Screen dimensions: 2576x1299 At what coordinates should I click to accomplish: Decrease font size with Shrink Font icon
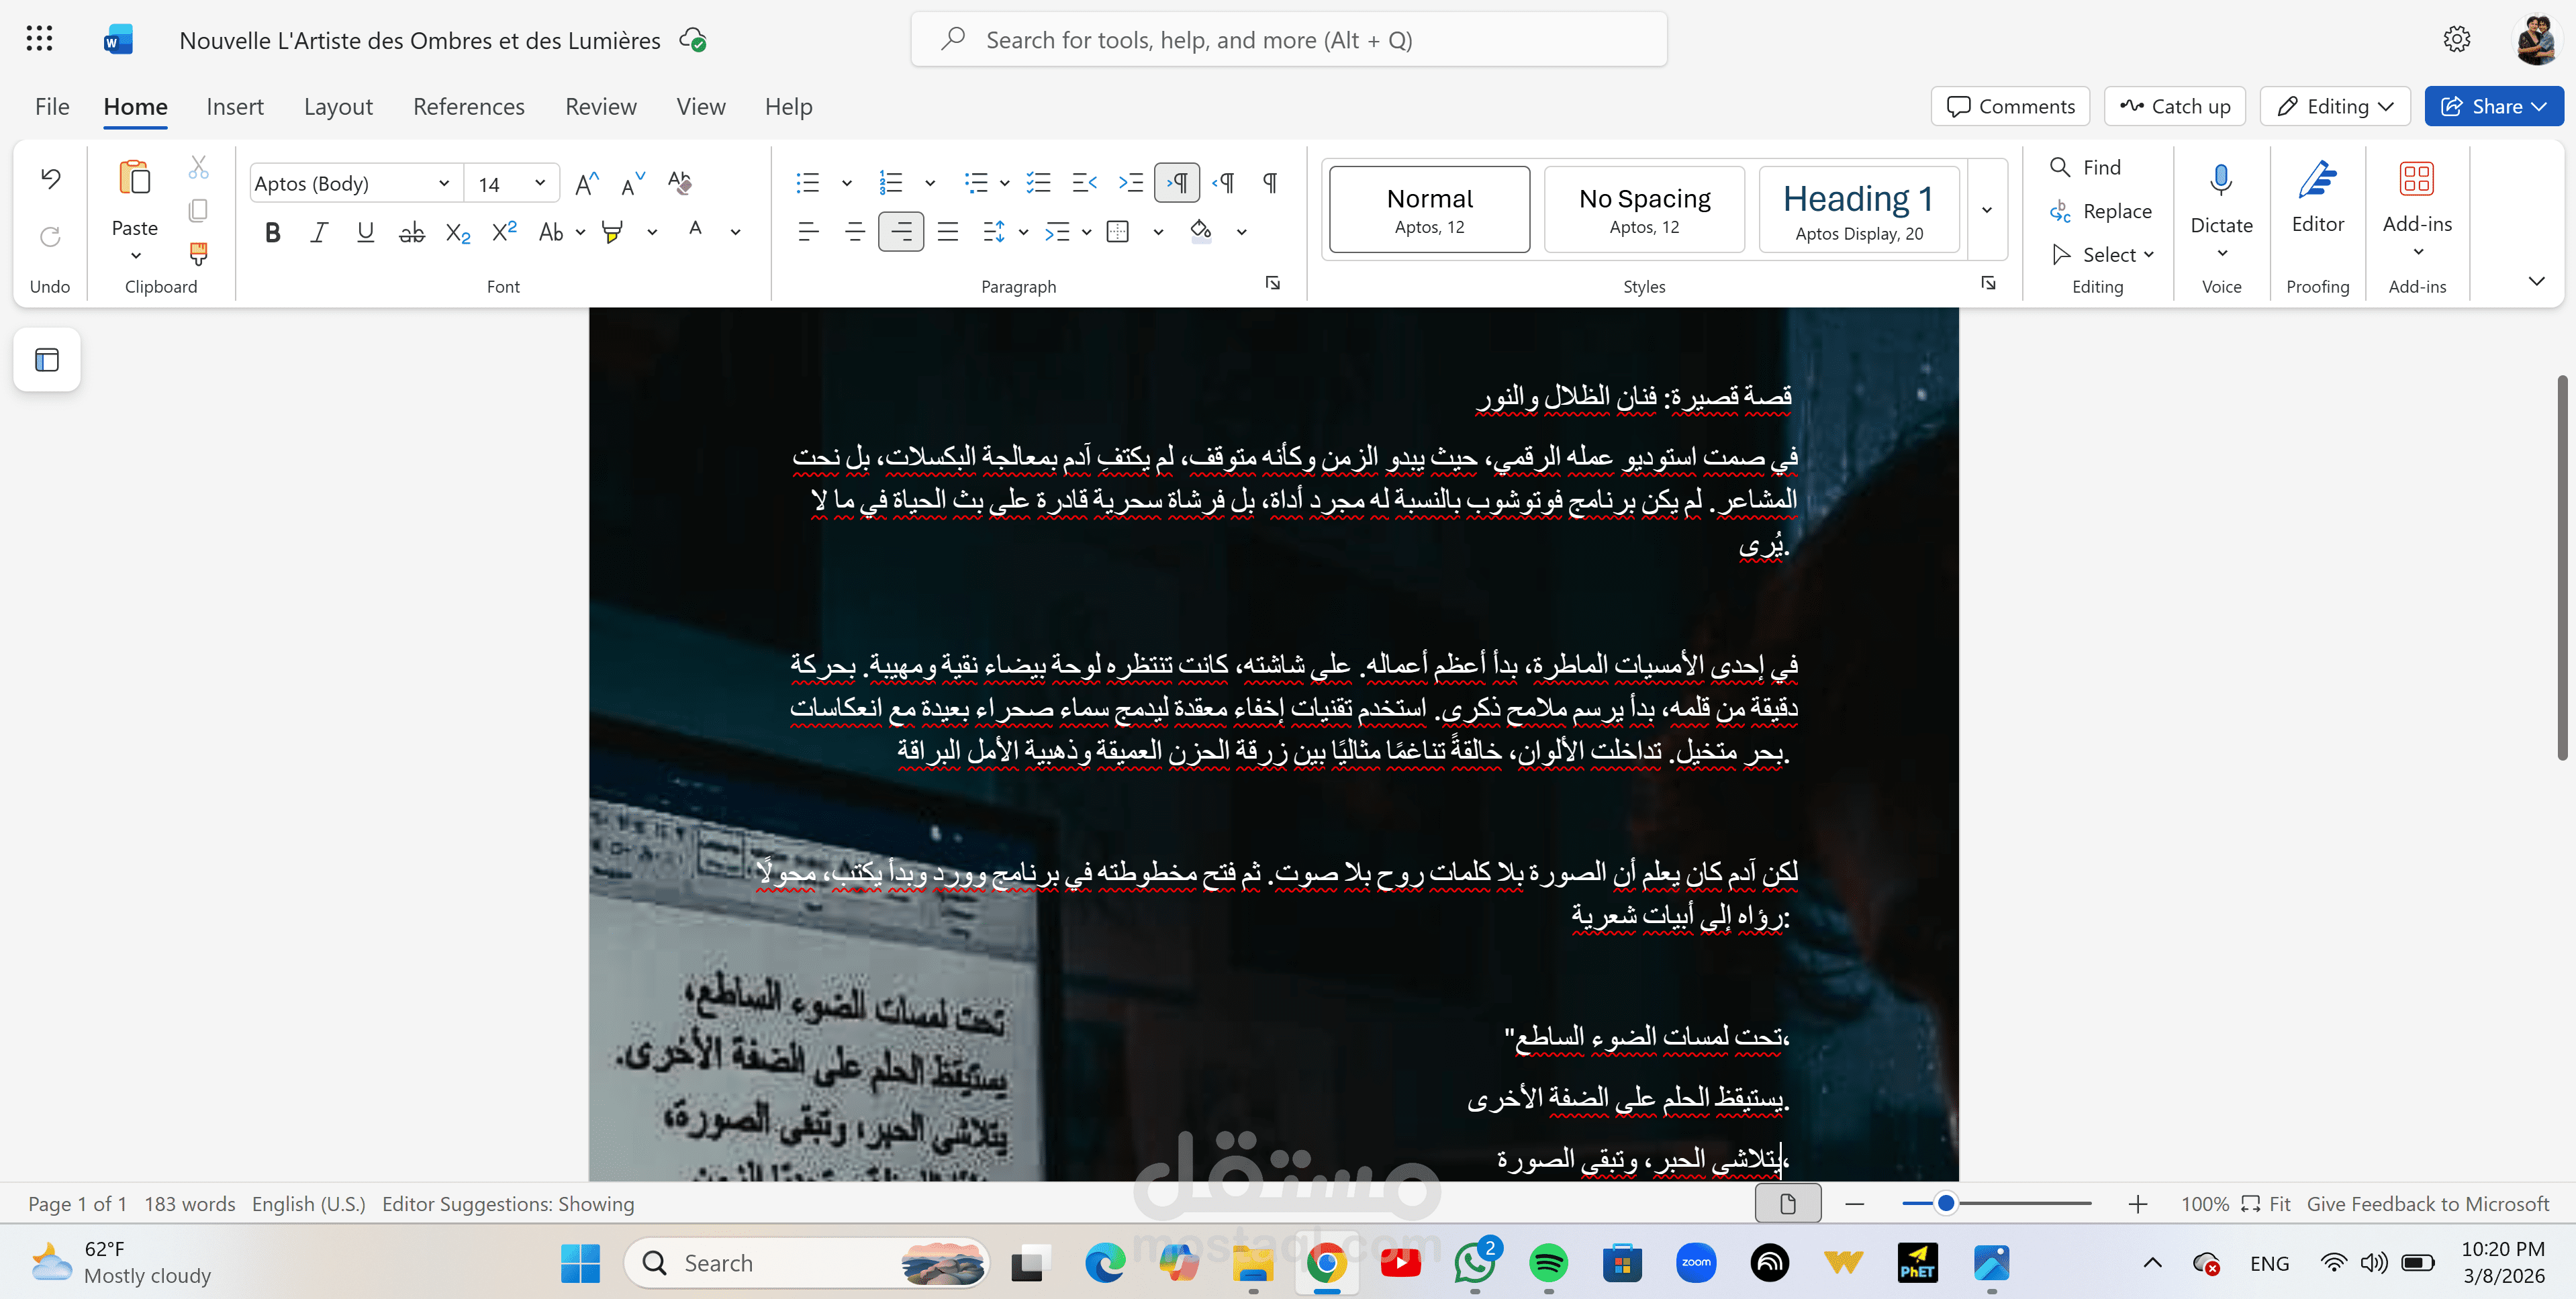coord(633,184)
